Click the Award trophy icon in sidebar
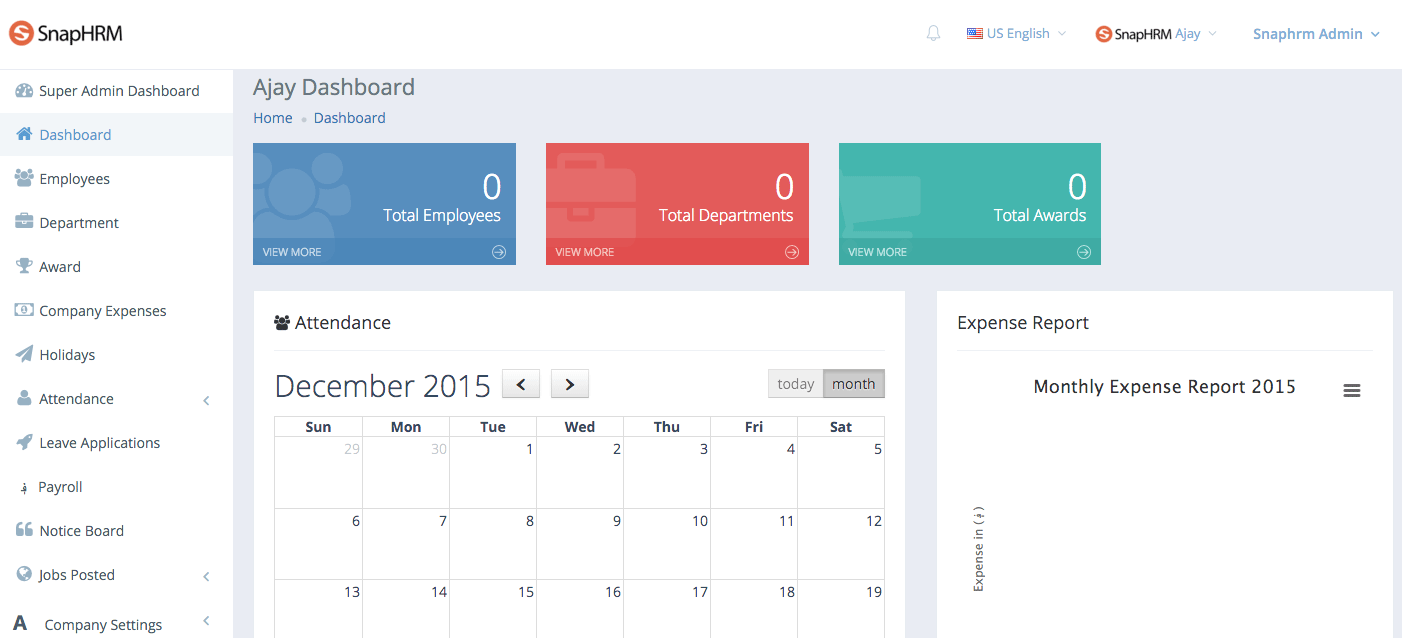The height and width of the screenshot is (638, 1402). point(24,266)
